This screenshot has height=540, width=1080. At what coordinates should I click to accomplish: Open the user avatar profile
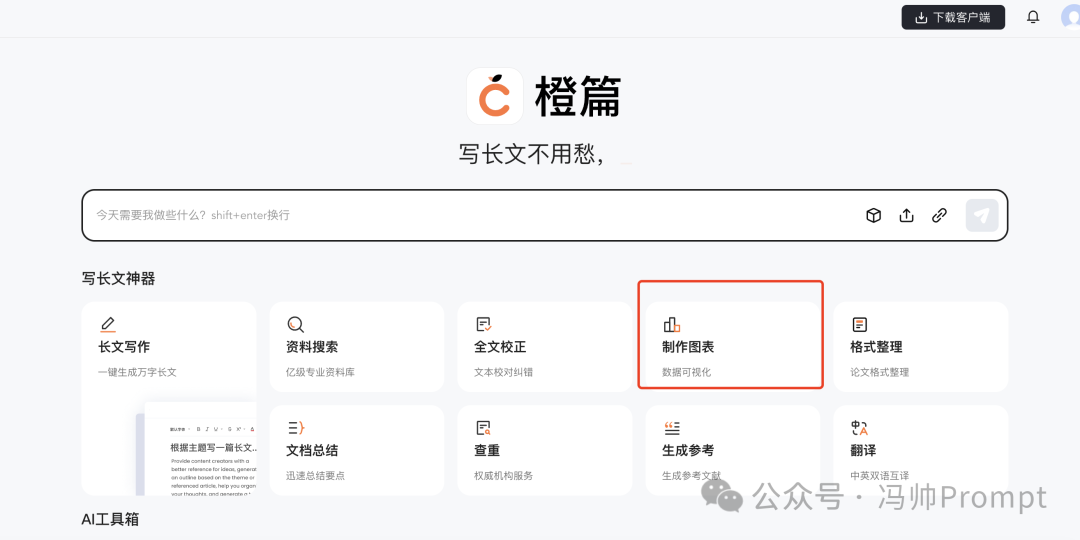tap(1071, 17)
